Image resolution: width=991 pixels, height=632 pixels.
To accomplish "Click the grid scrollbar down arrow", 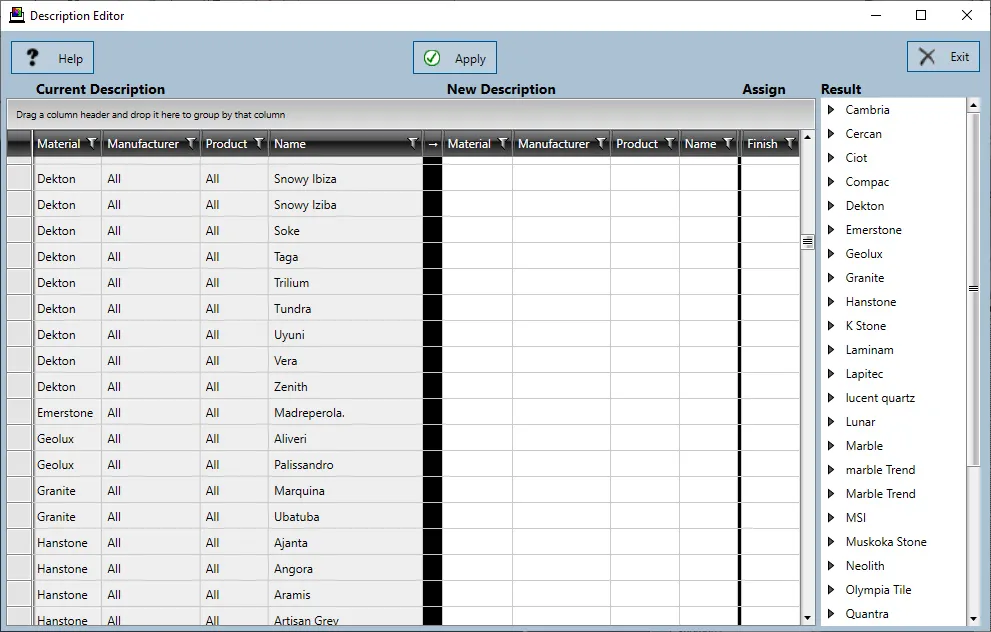I will [x=807, y=618].
